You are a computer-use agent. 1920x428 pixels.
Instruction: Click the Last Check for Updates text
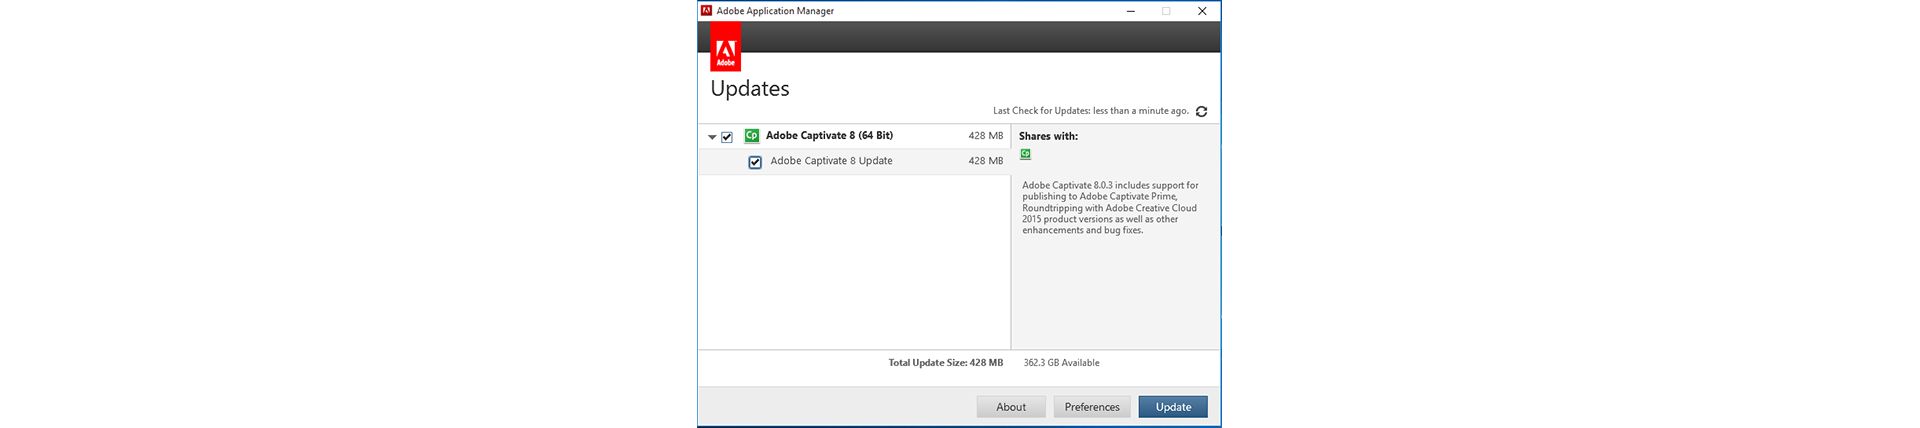tap(1090, 111)
